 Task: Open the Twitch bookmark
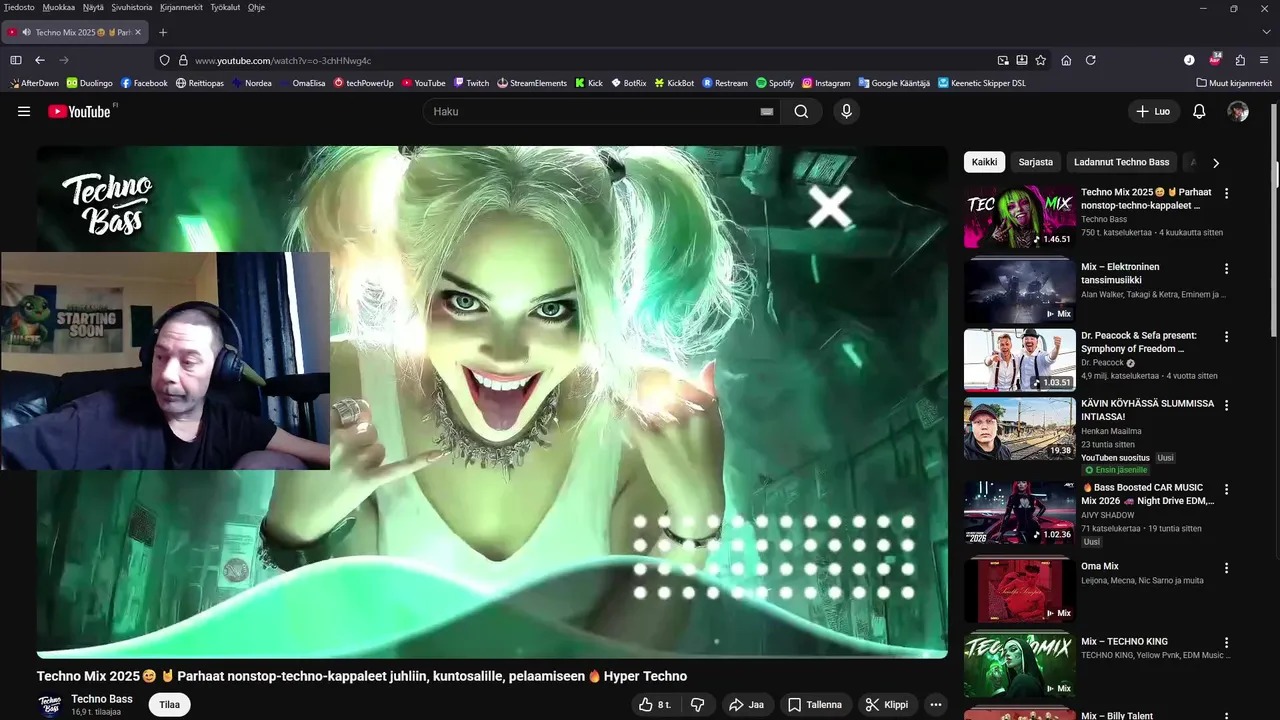pyautogui.click(x=471, y=83)
